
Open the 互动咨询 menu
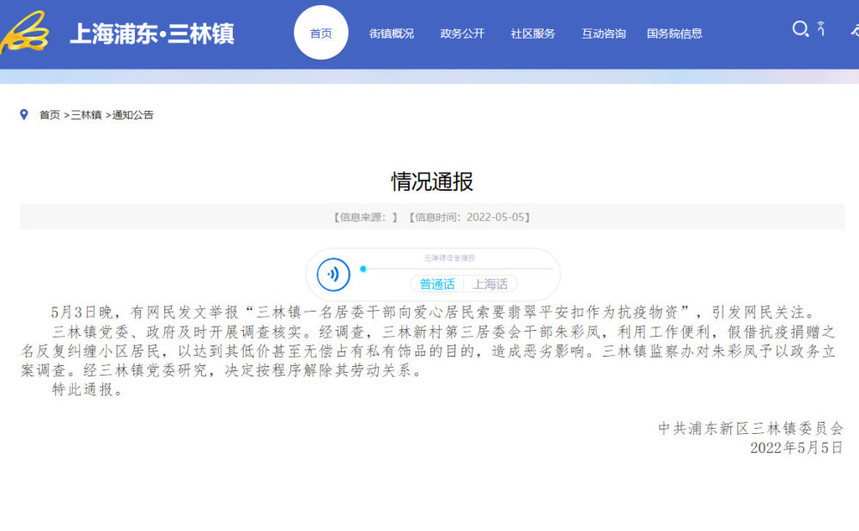604,33
